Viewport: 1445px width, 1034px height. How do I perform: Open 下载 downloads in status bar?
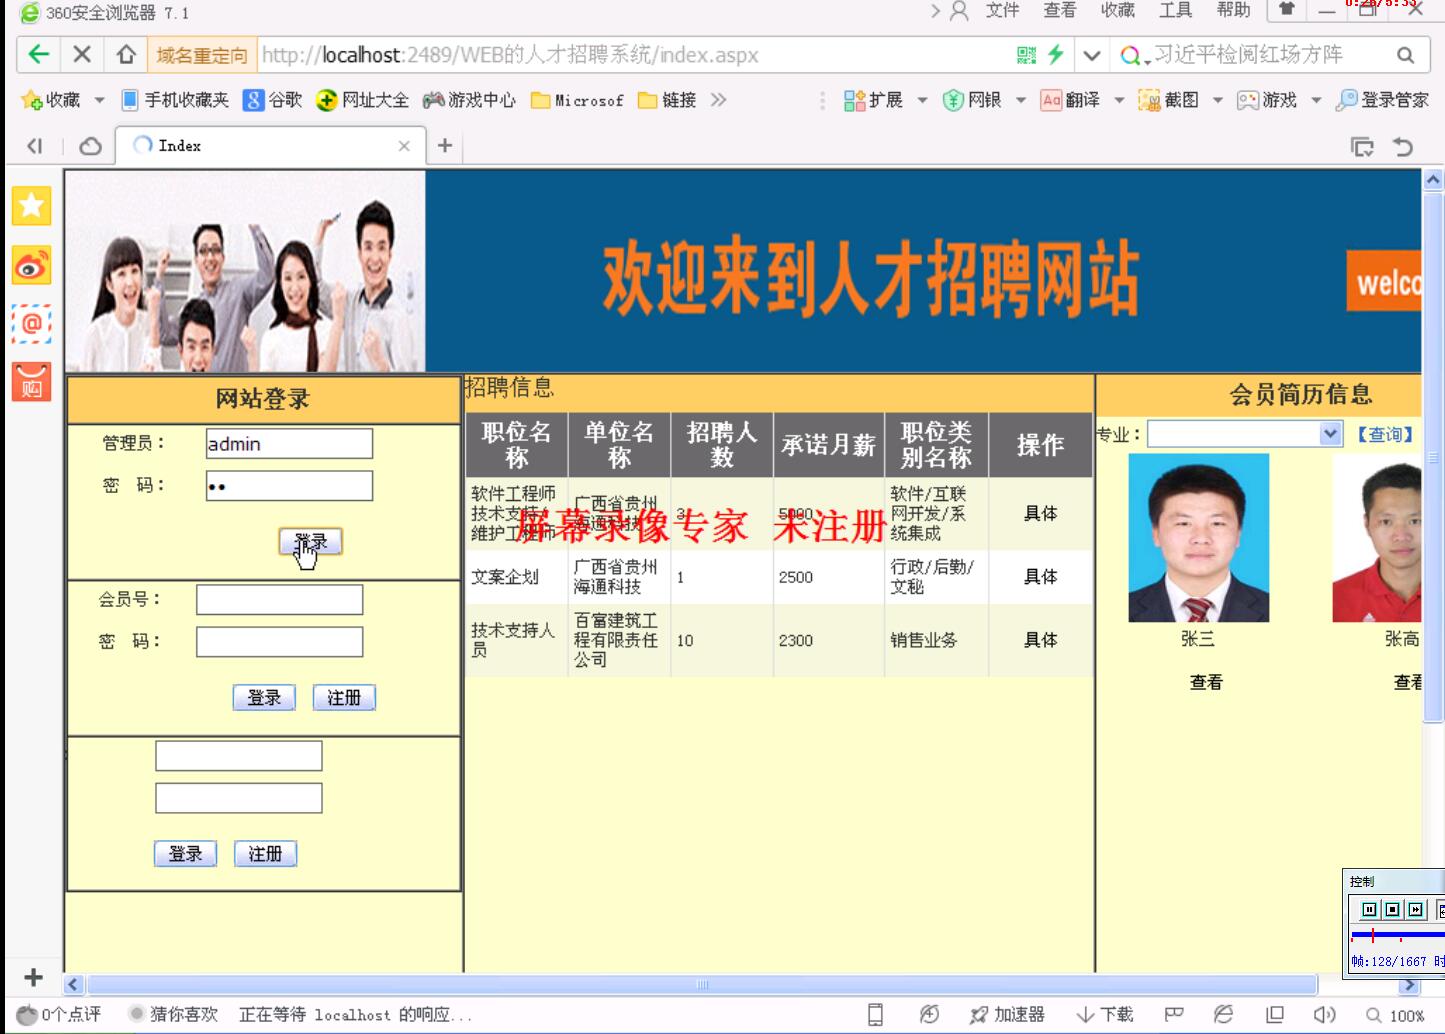tap(1105, 1015)
